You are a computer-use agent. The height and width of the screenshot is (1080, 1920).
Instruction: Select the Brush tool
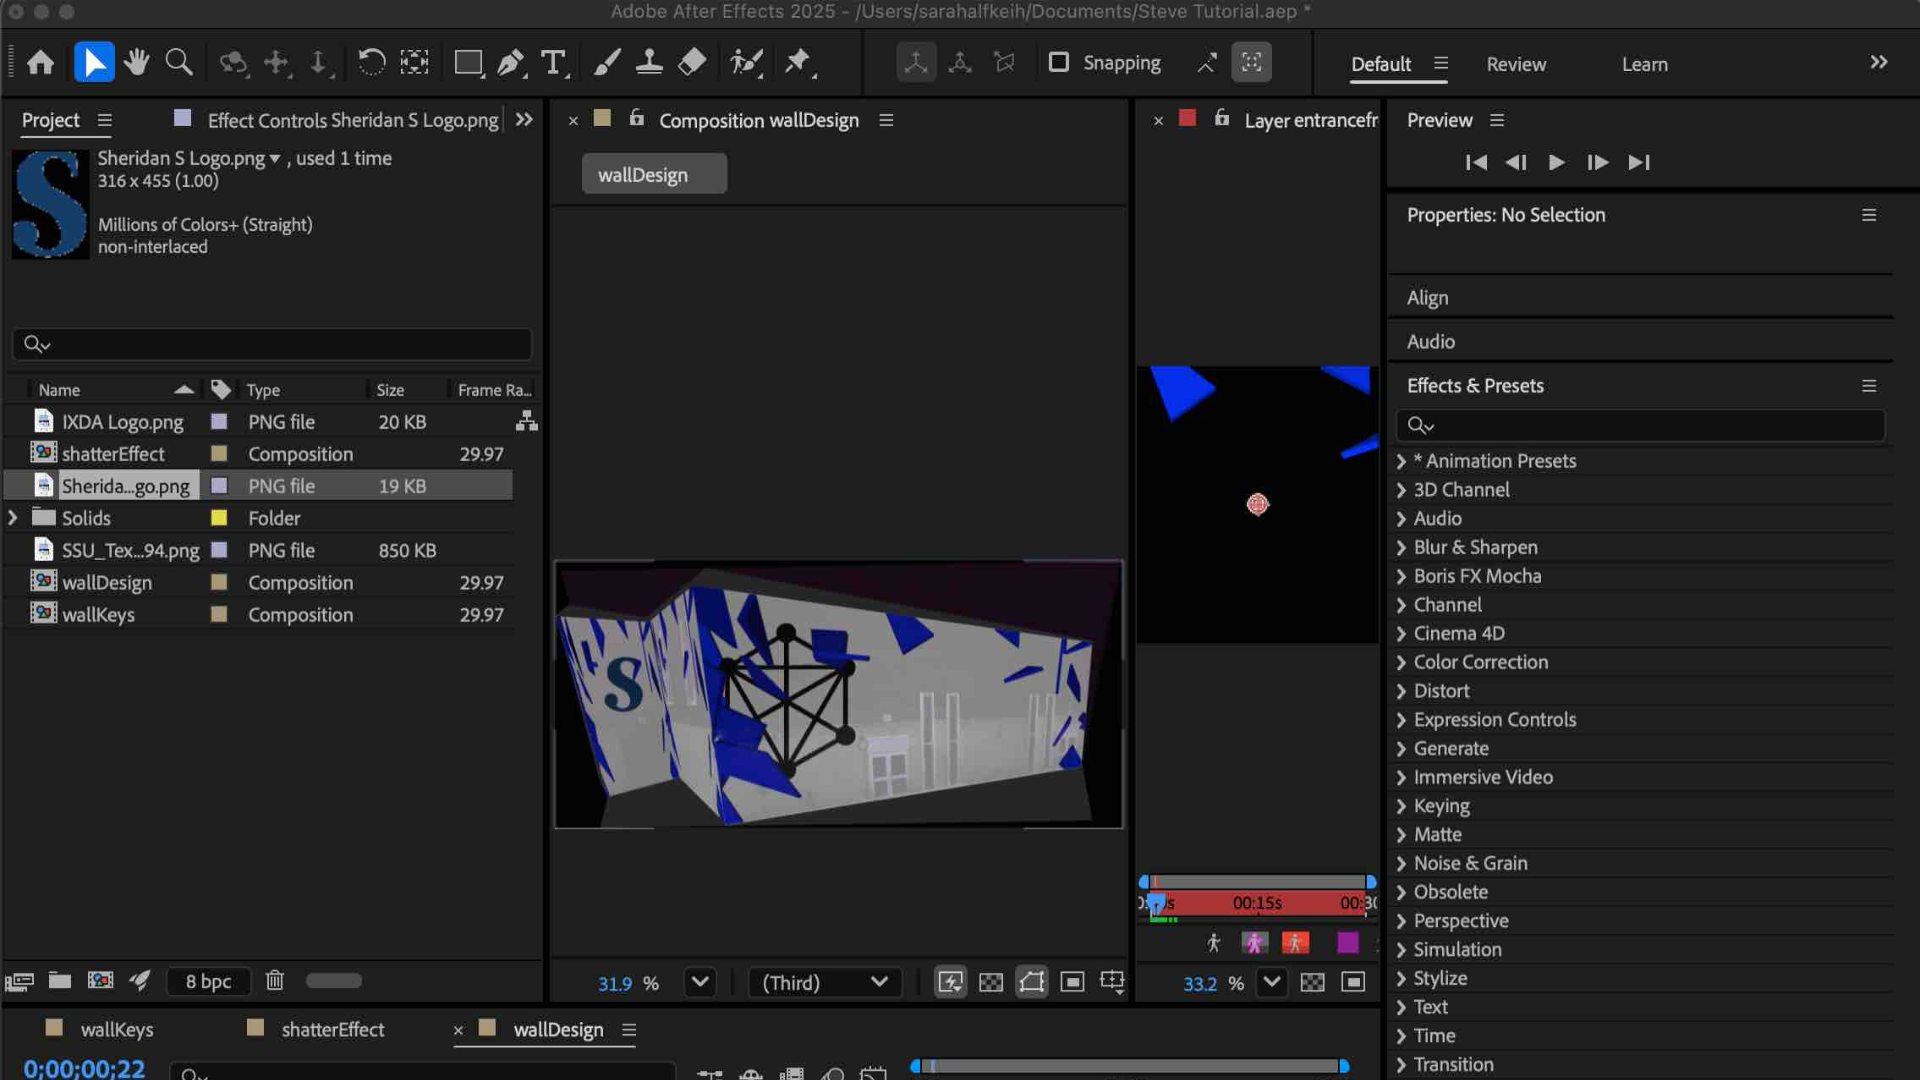click(x=605, y=62)
